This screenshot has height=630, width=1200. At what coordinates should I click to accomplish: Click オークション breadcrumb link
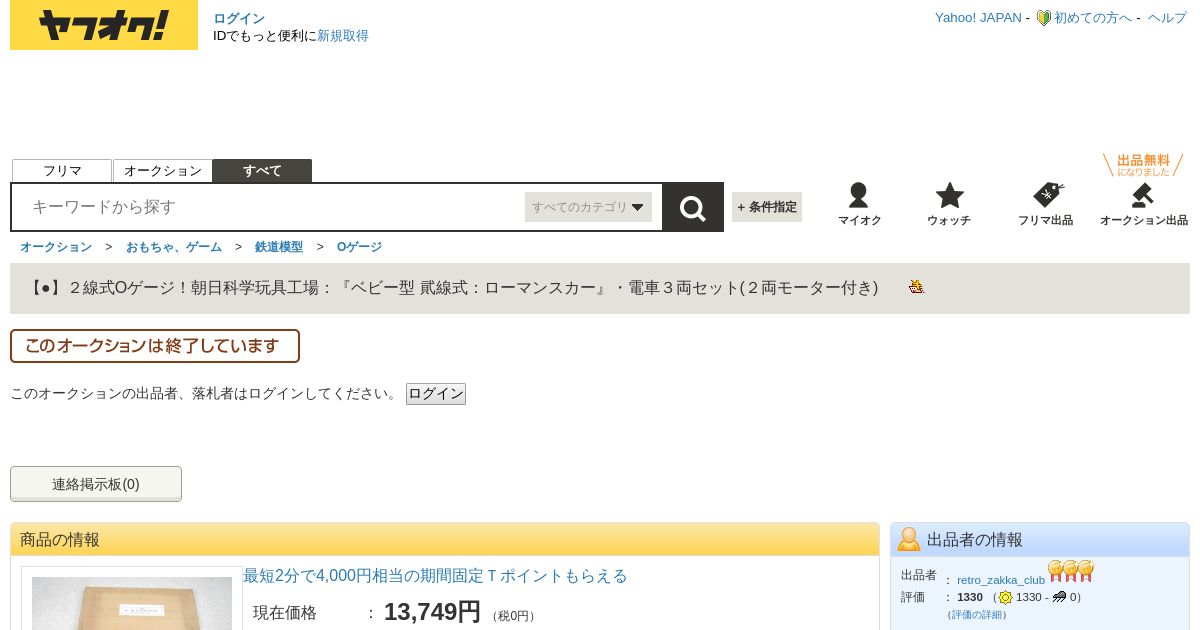coord(56,247)
